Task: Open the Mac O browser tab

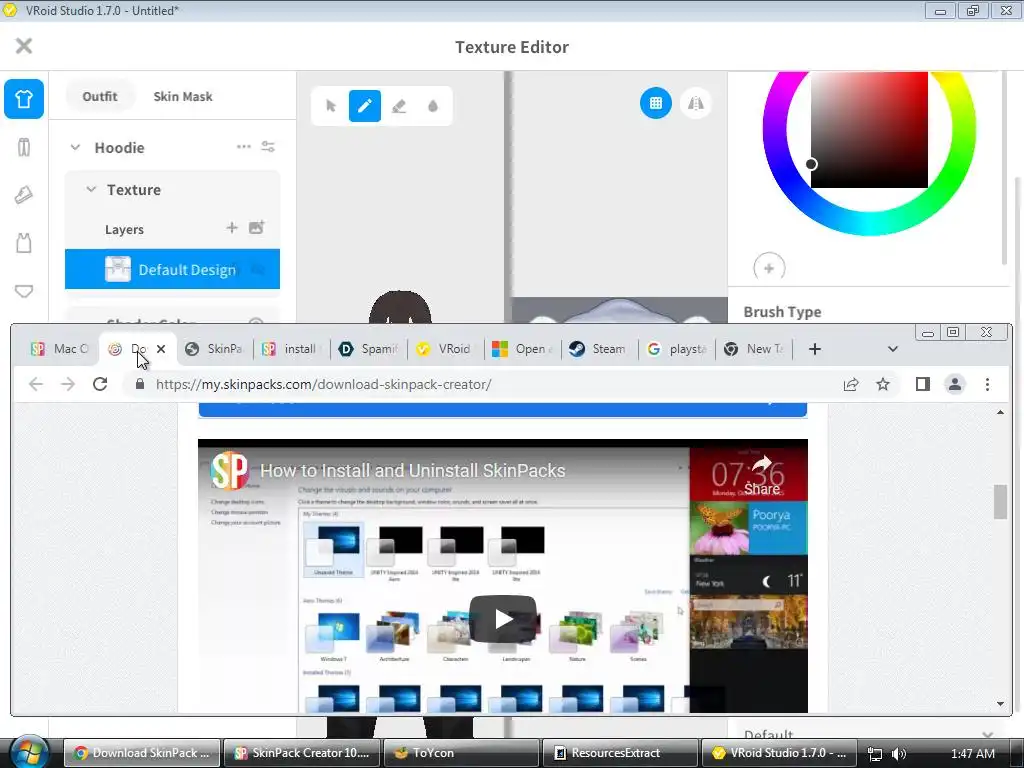Action: [59, 349]
